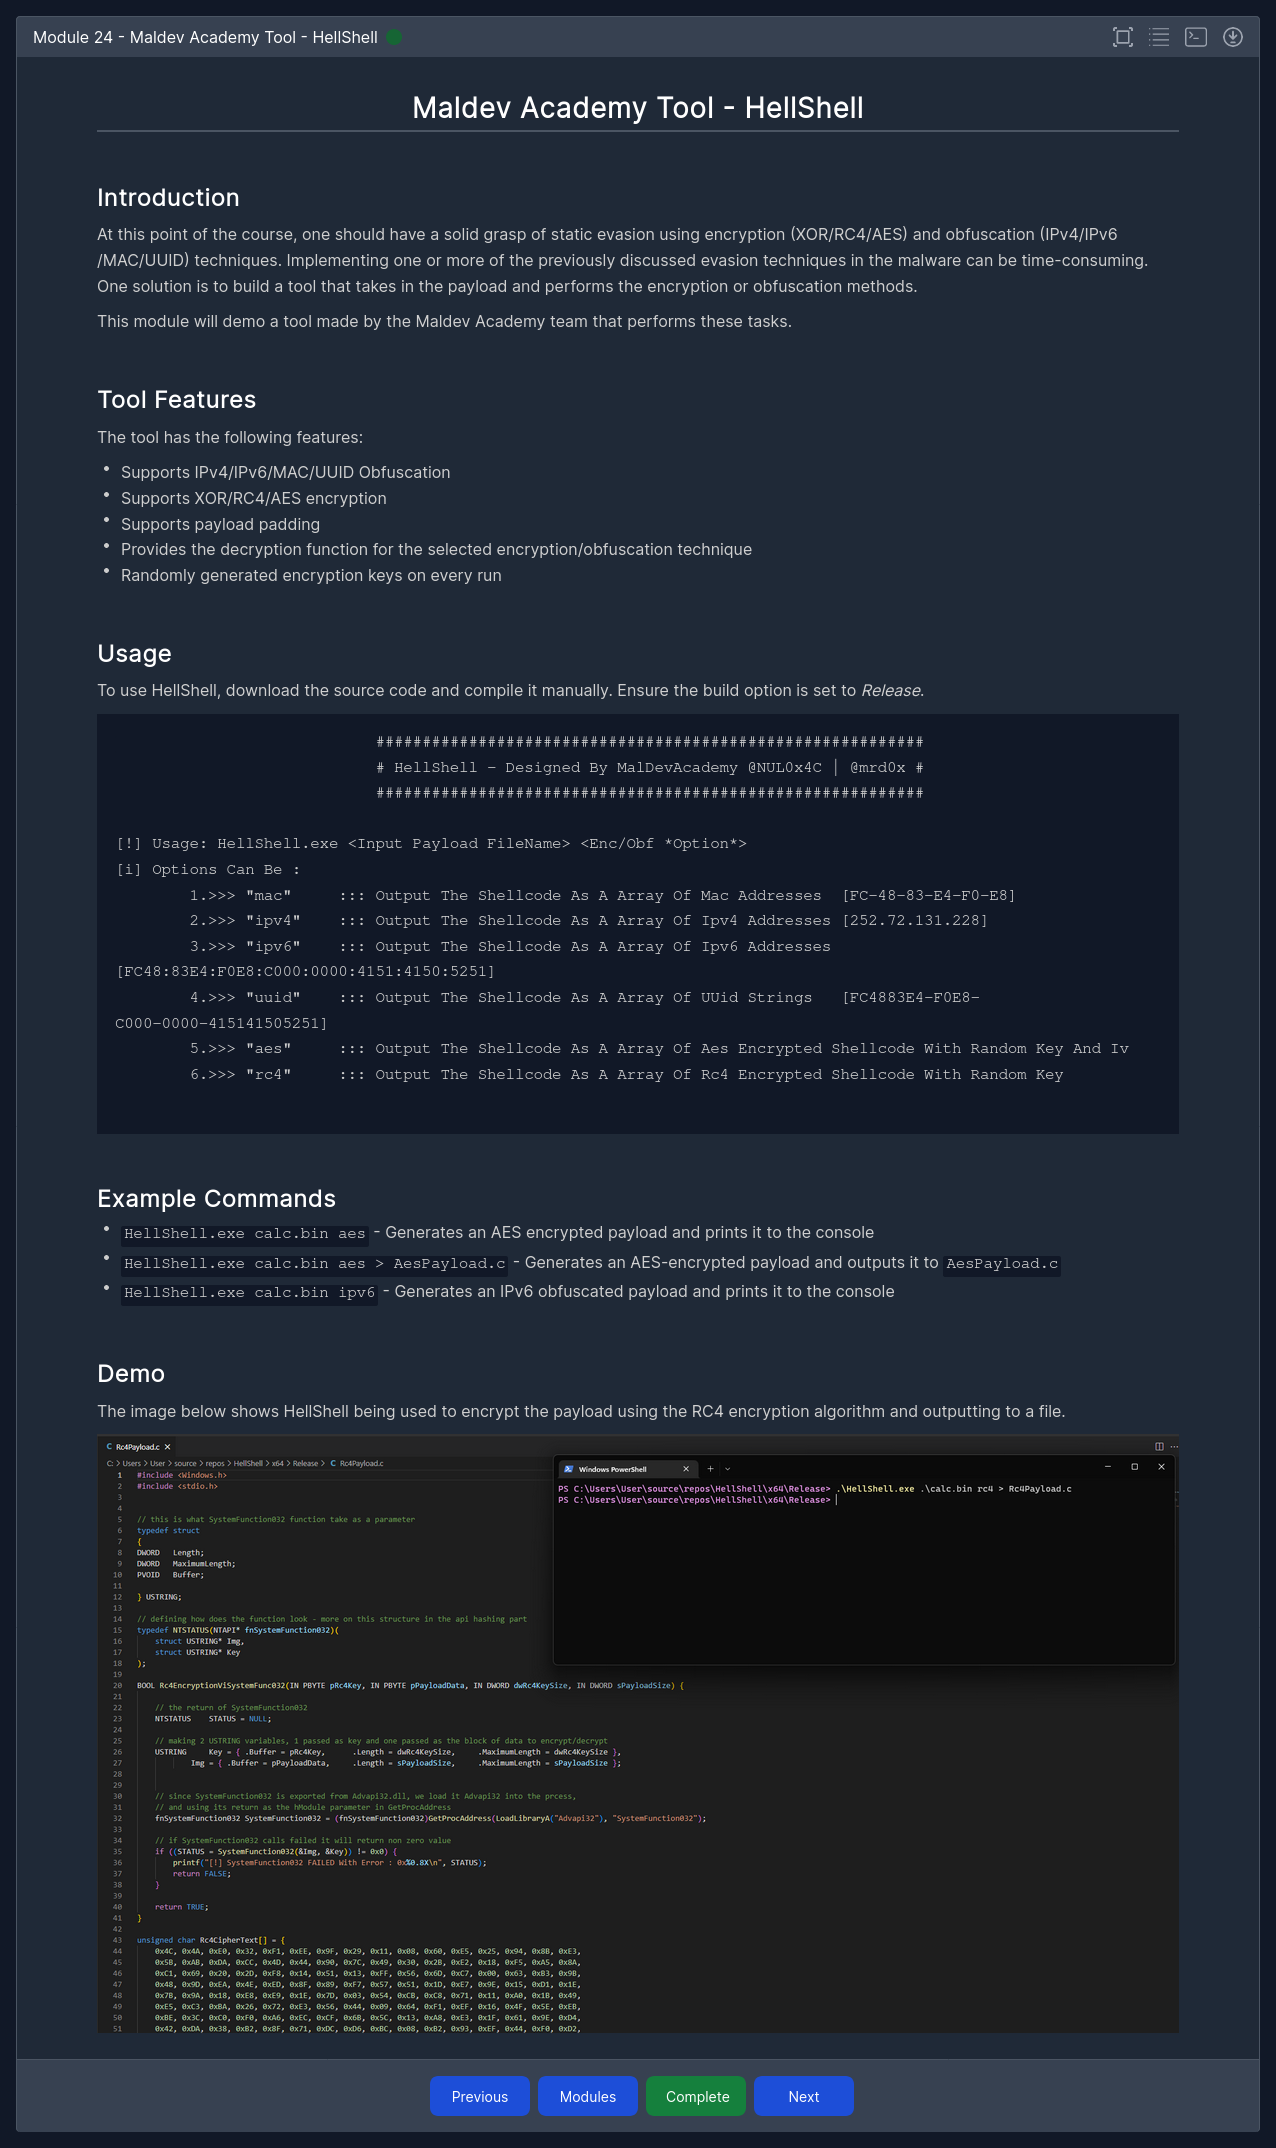
Task: Select the 'Usage' heading
Action: [x=134, y=653]
